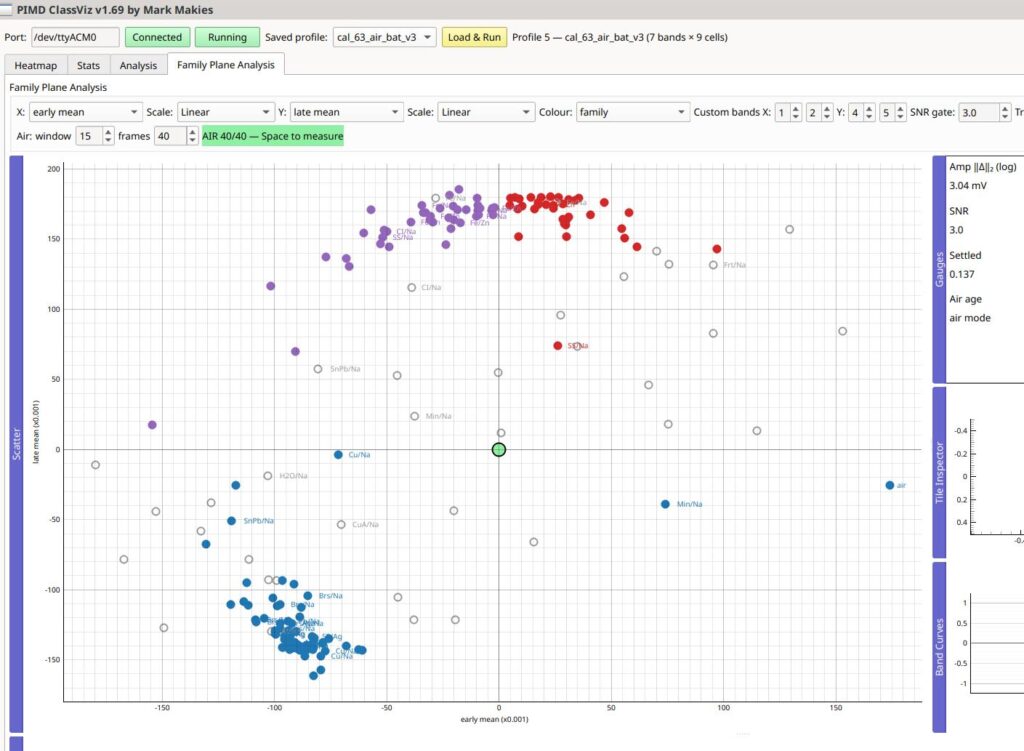Toggle the Tile Inspector side strip
Image resolution: width=1024 pixels, height=751 pixels.
939,472
